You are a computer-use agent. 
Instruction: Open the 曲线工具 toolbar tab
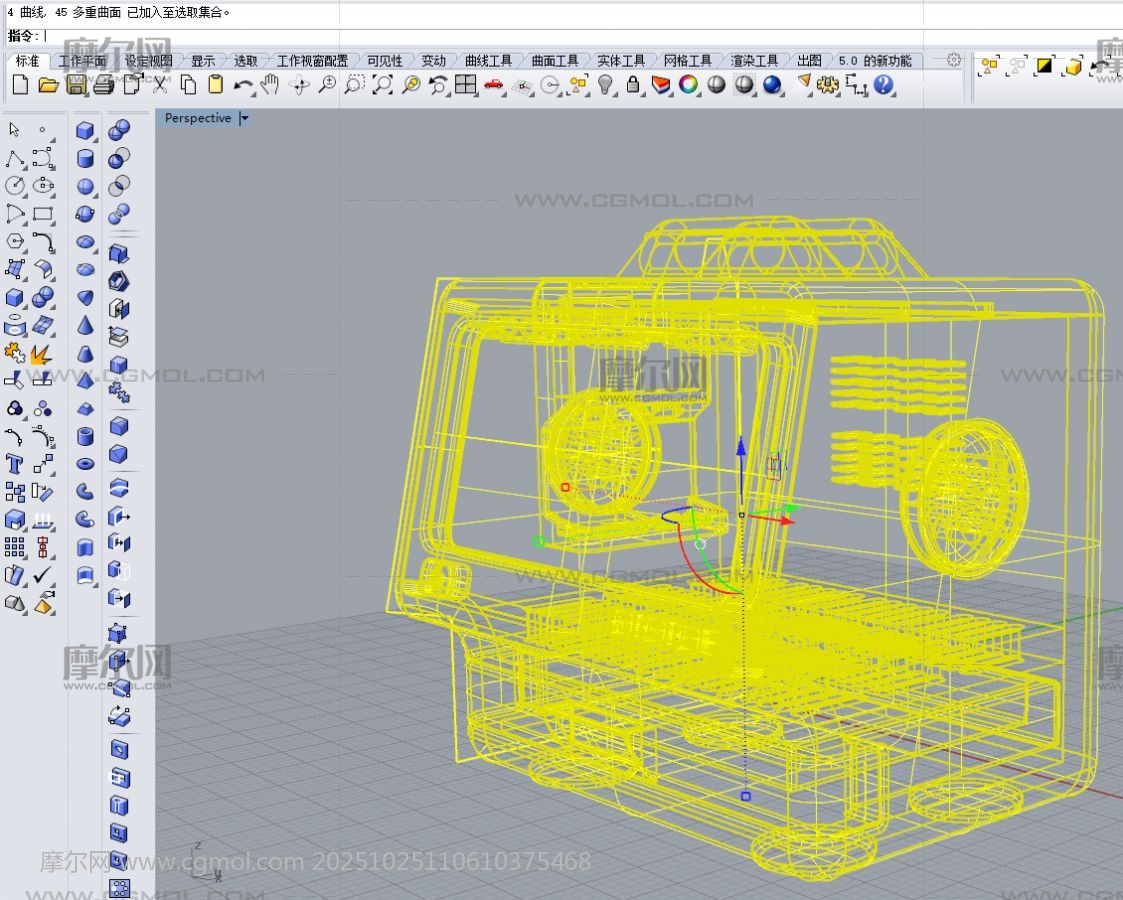pyautogui.click(x=488, y=61)
